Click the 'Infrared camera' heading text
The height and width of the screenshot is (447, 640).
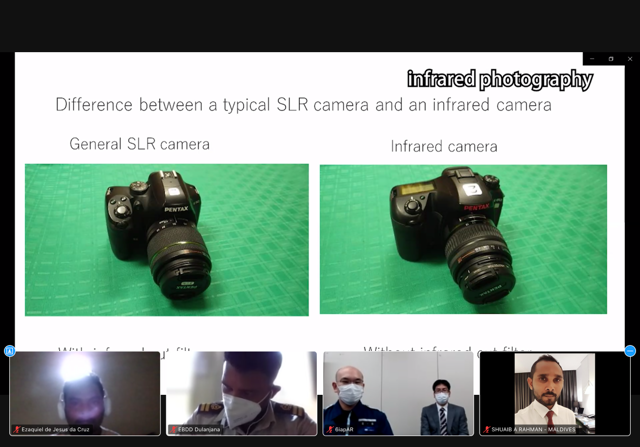[x=444, y=146]
